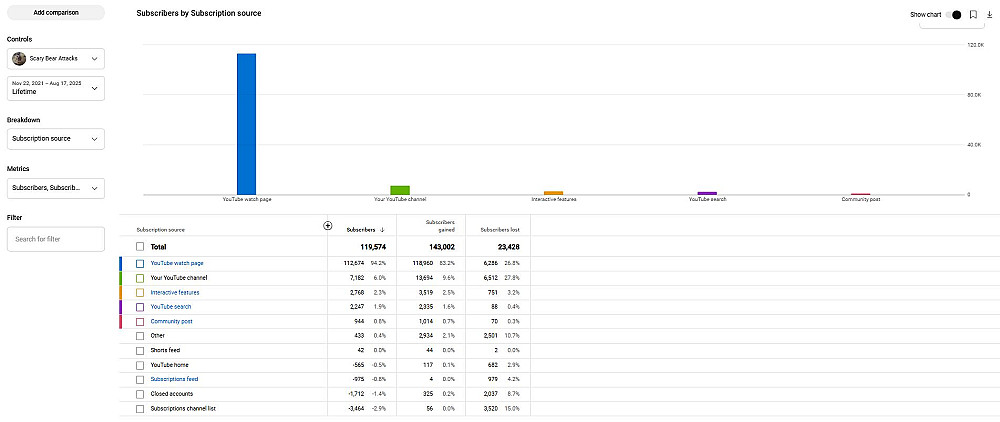Click the blue color marker beside YouTube watch page
Image resolution: width=1000 pixels, height=422 pixels.
coord(121,263)
